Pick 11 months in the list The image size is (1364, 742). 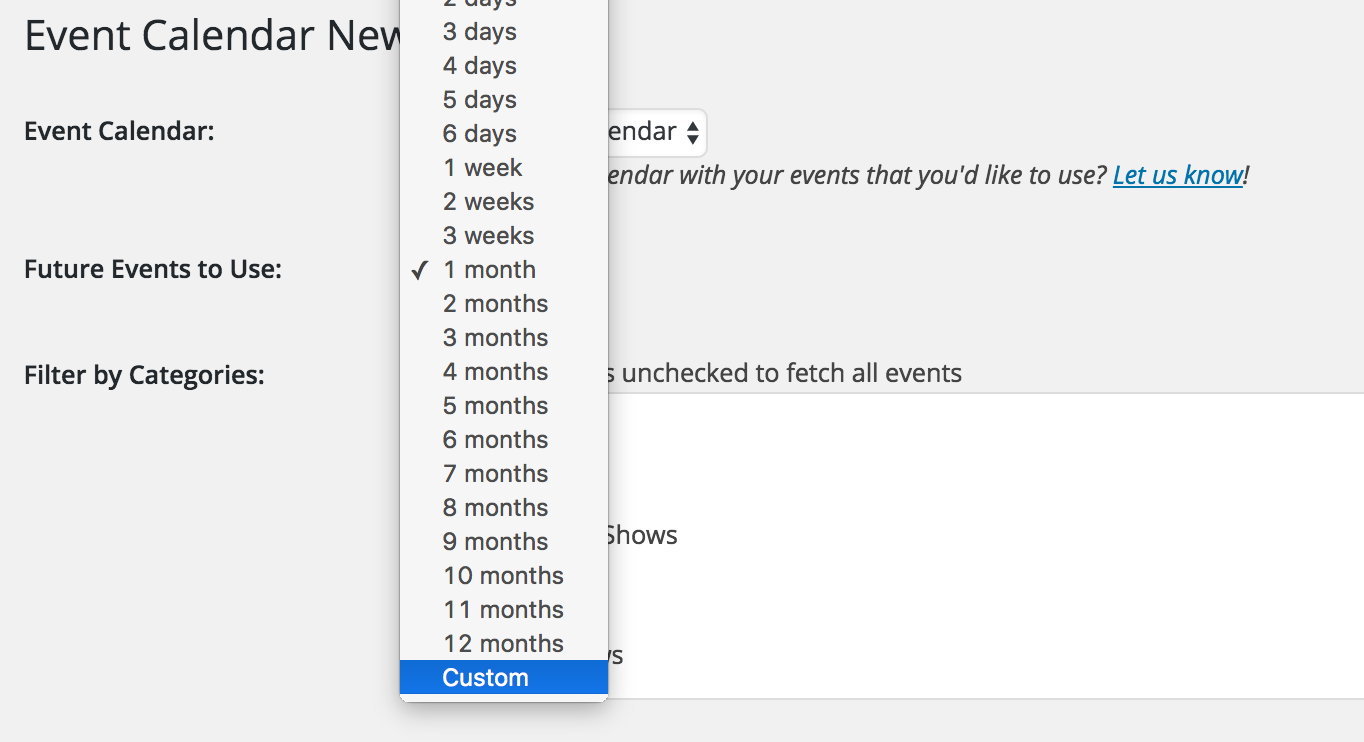point(503,610)
